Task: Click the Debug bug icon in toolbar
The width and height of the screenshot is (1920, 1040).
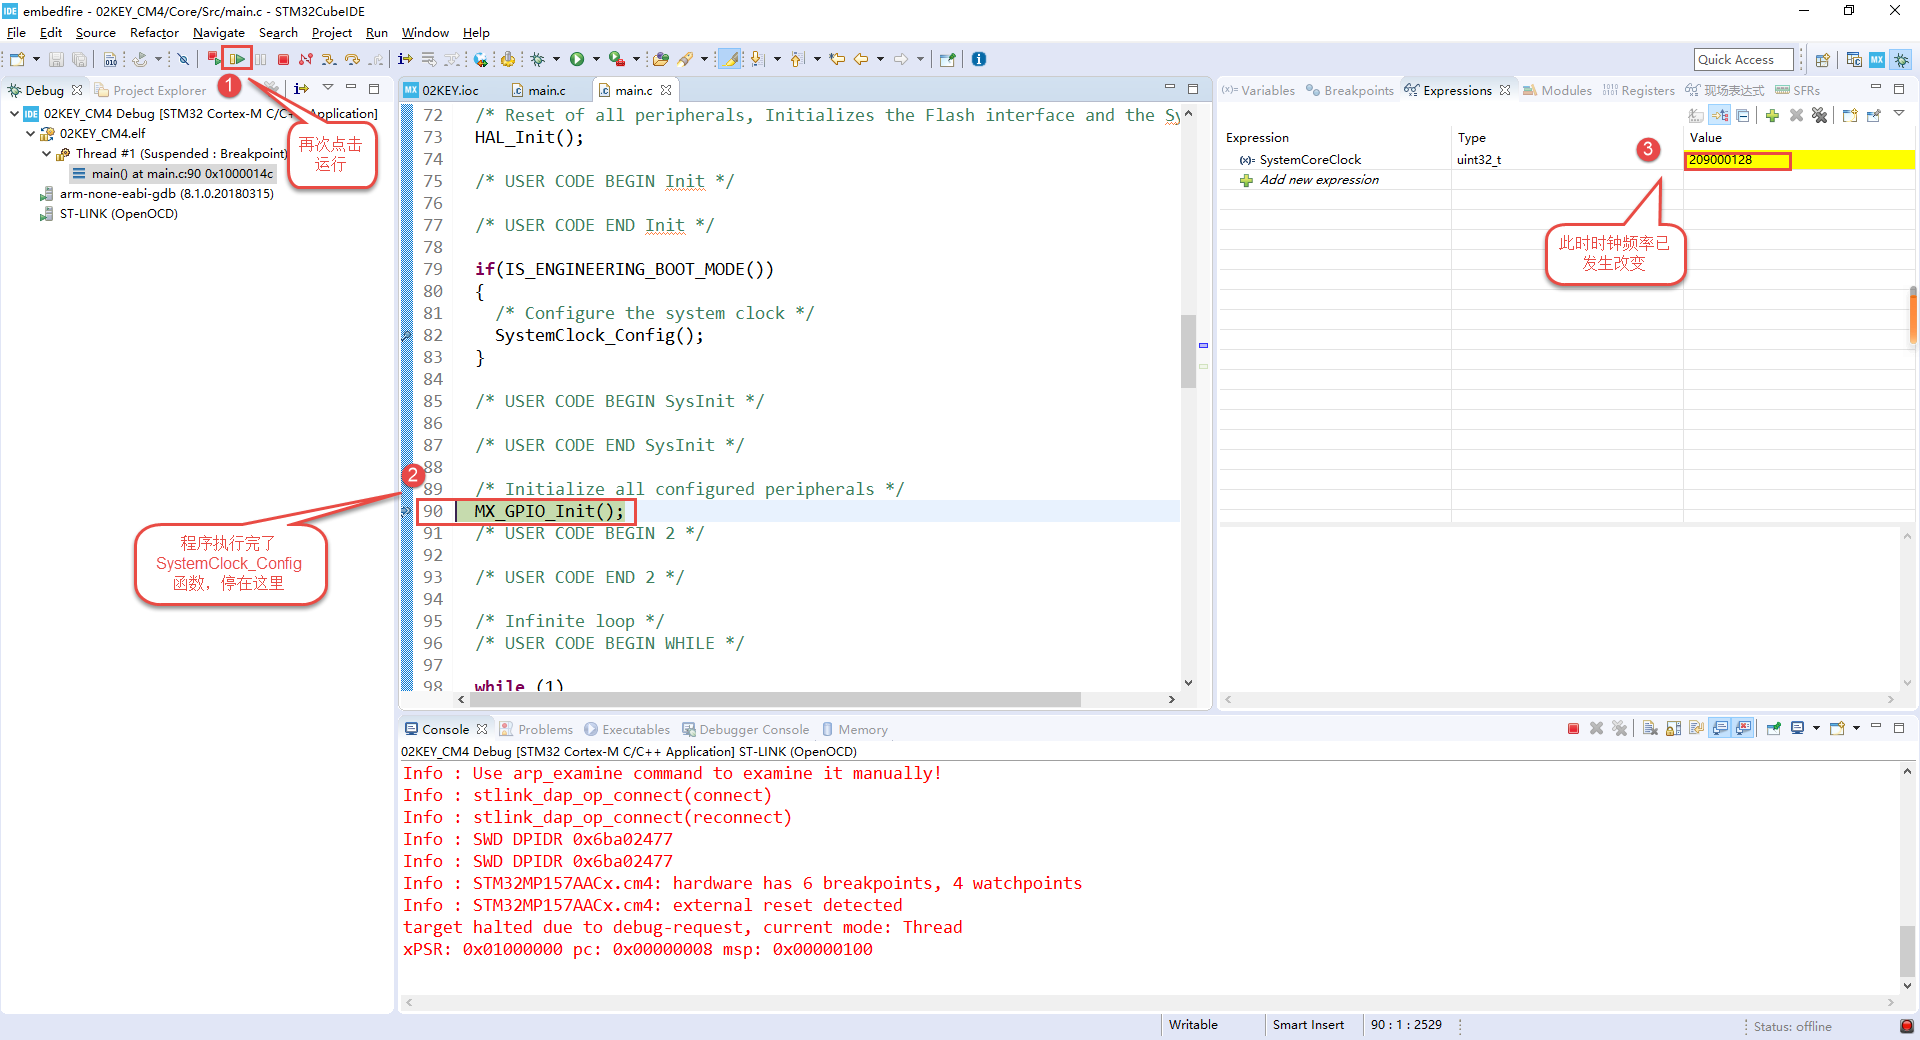Action: [537, 59]
